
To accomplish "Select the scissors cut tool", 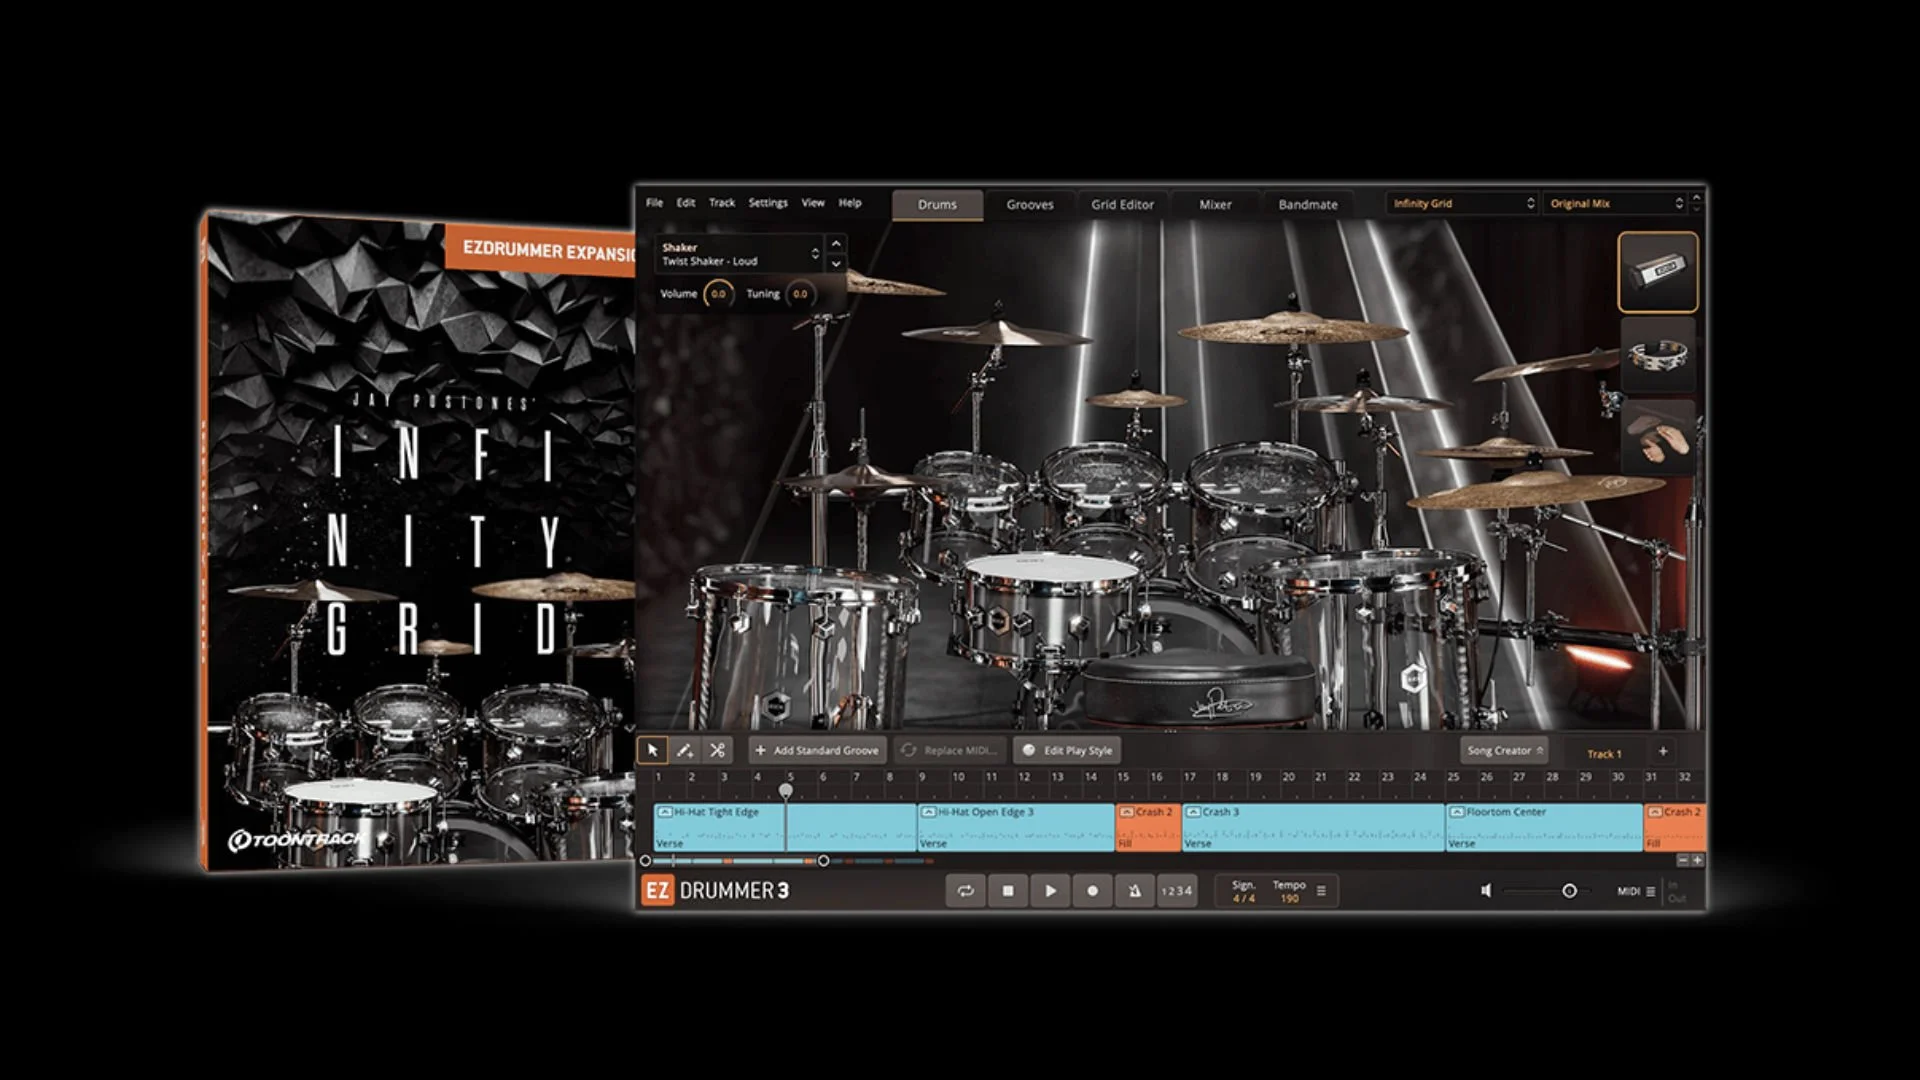I will [x=718, y=749].
